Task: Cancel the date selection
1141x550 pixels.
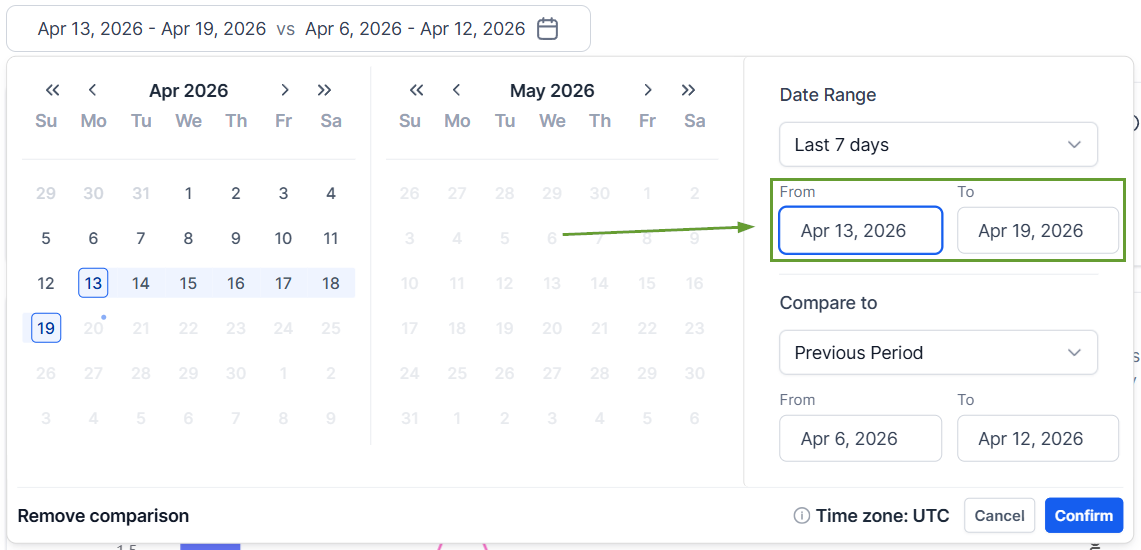Action: pos(999,516)
